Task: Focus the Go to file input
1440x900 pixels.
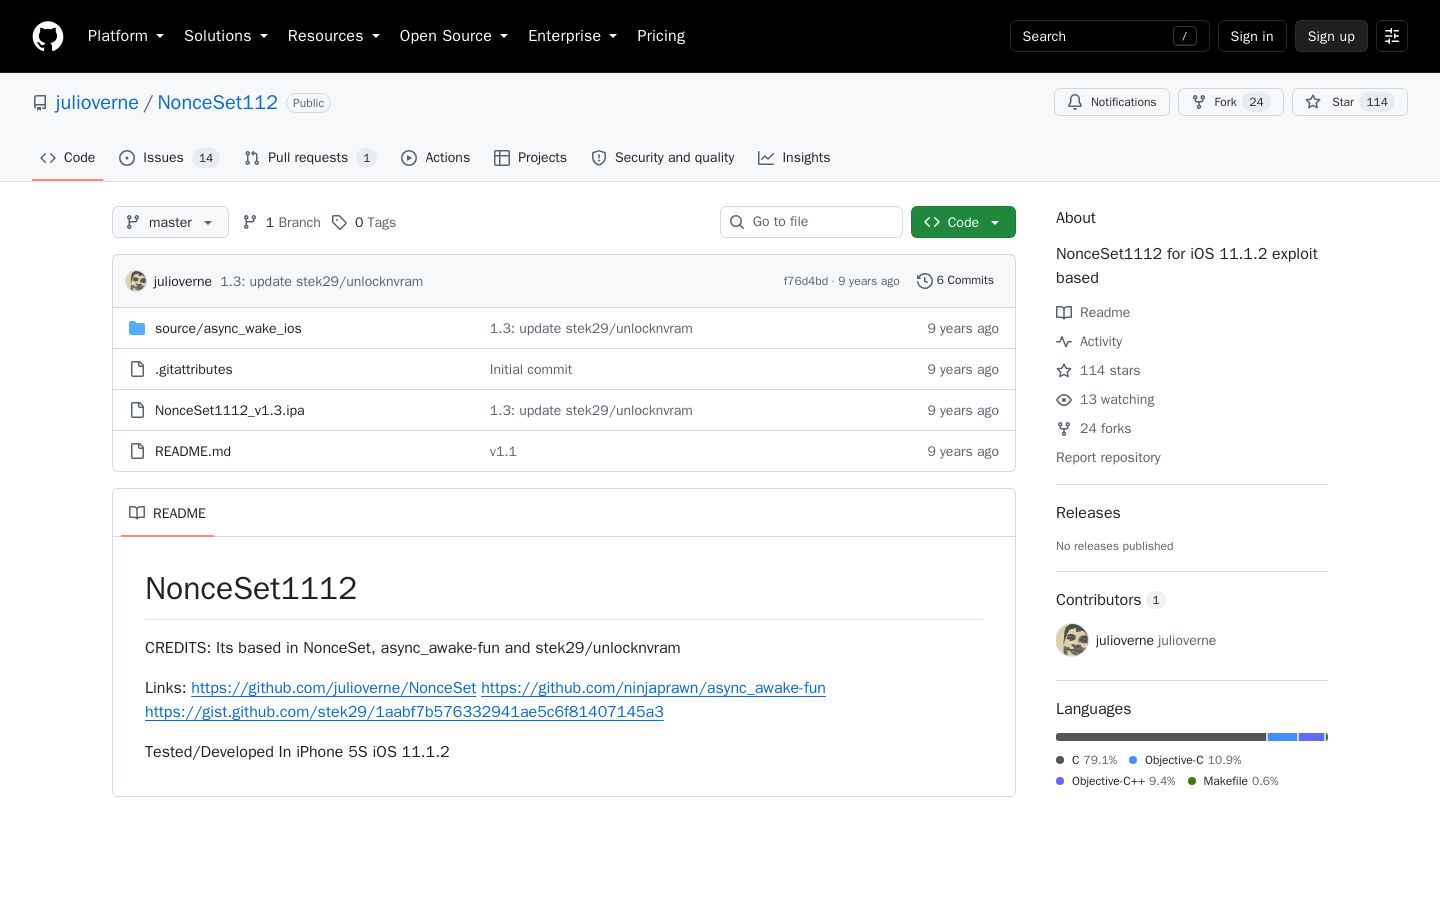Action: [811, 222]
